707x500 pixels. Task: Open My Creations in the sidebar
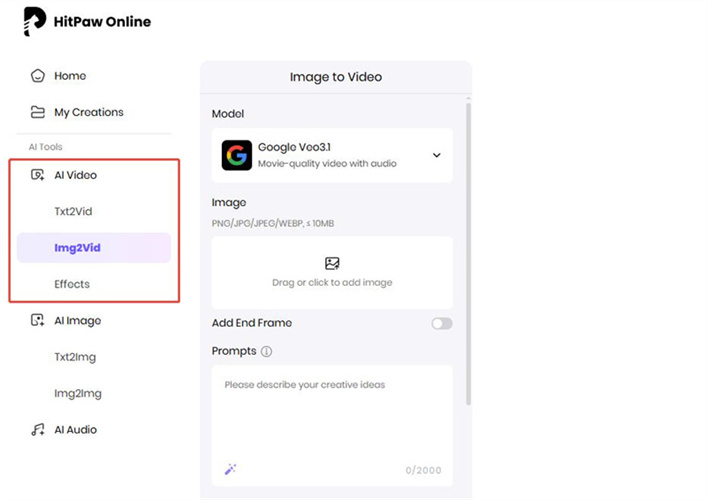coord(89,112)
